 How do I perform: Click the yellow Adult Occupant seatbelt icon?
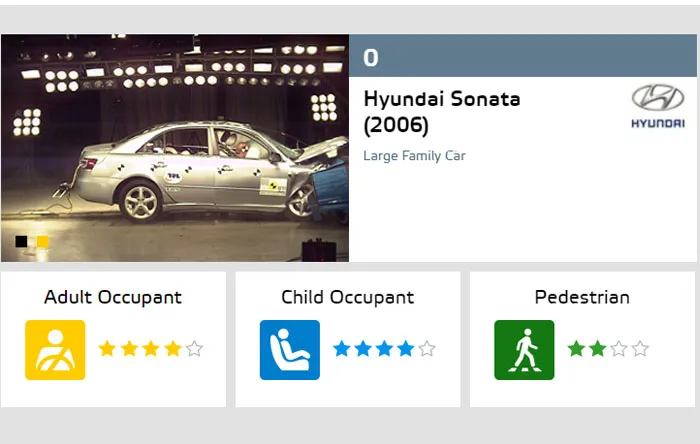[x=55, y=349]
